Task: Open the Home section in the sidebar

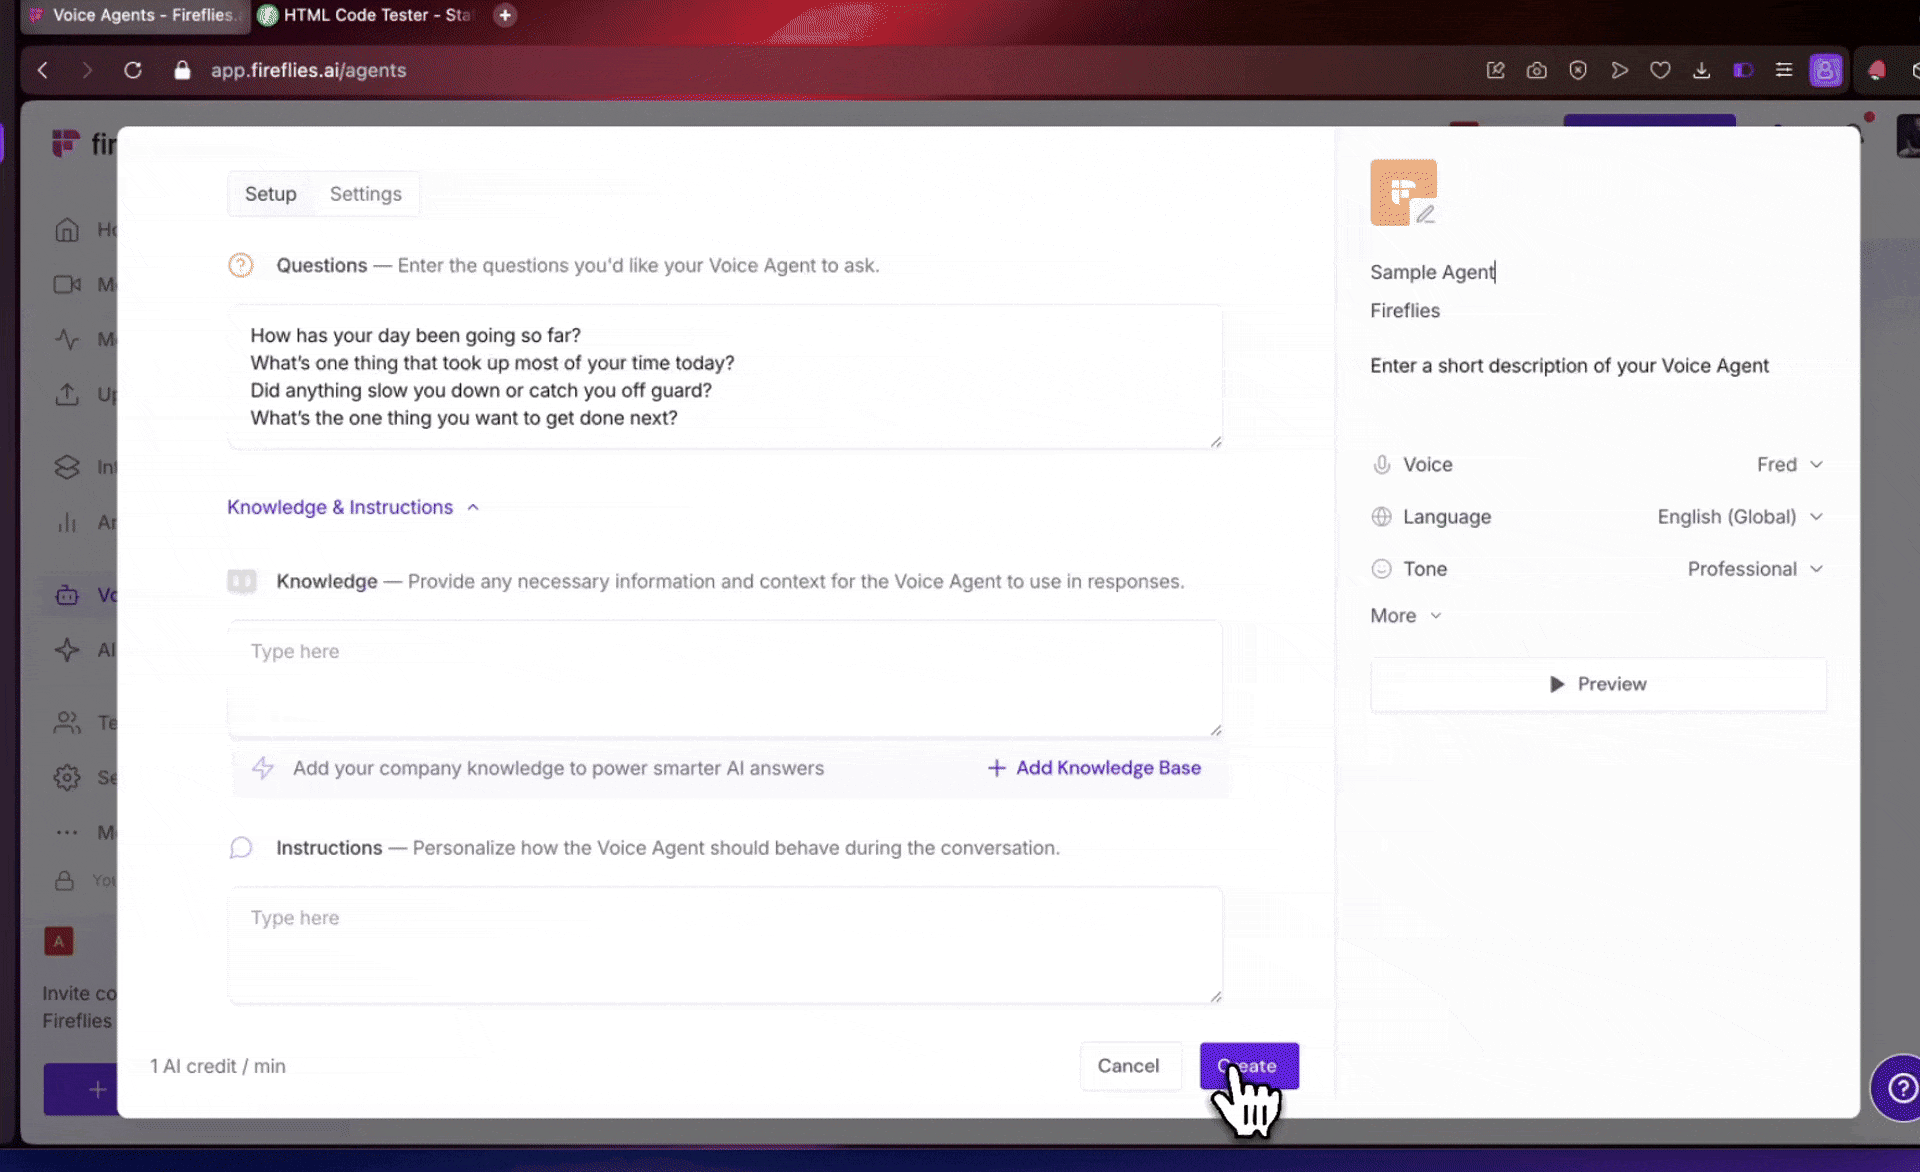Action: [67, 229]
